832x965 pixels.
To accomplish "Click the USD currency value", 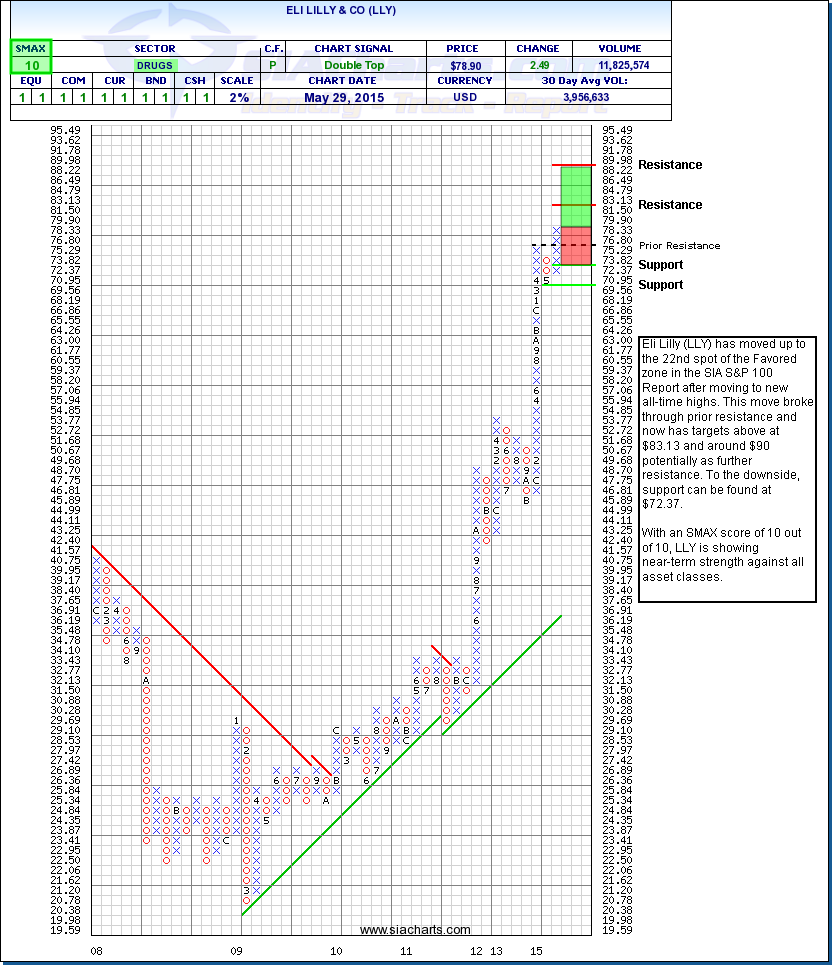I will [468, 98].
